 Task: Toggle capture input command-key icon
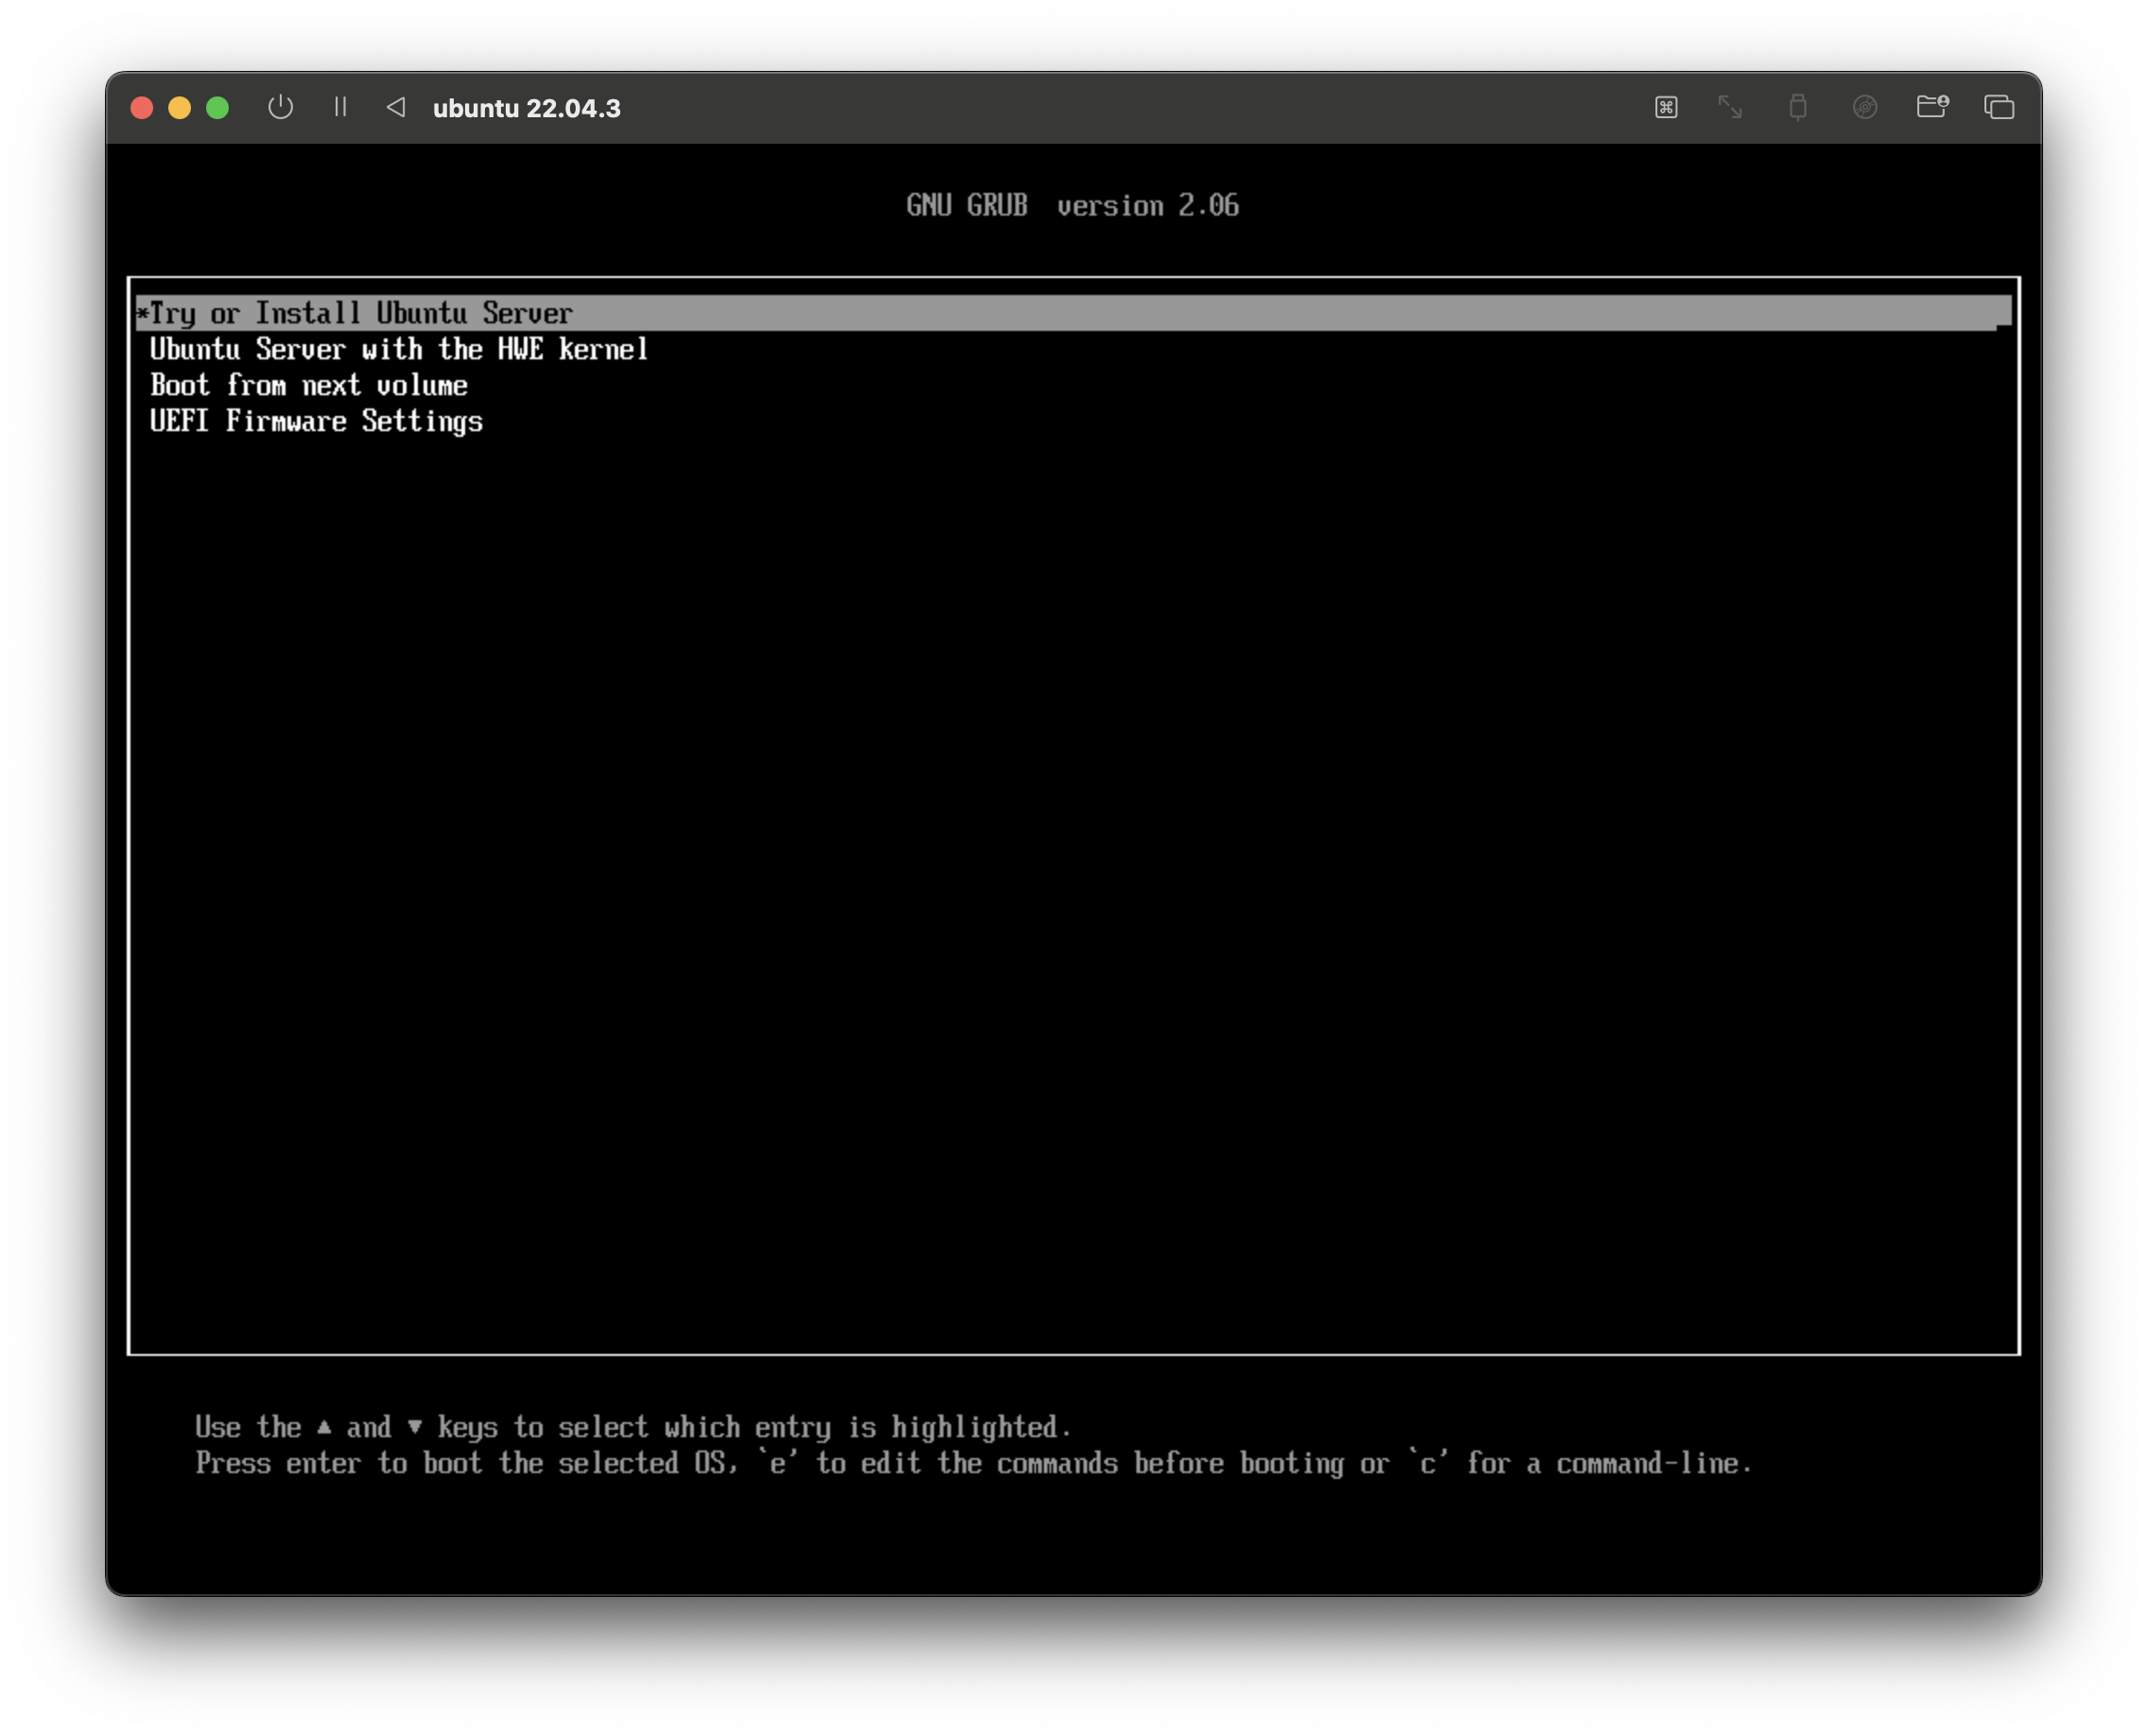tap(1666, 107)
